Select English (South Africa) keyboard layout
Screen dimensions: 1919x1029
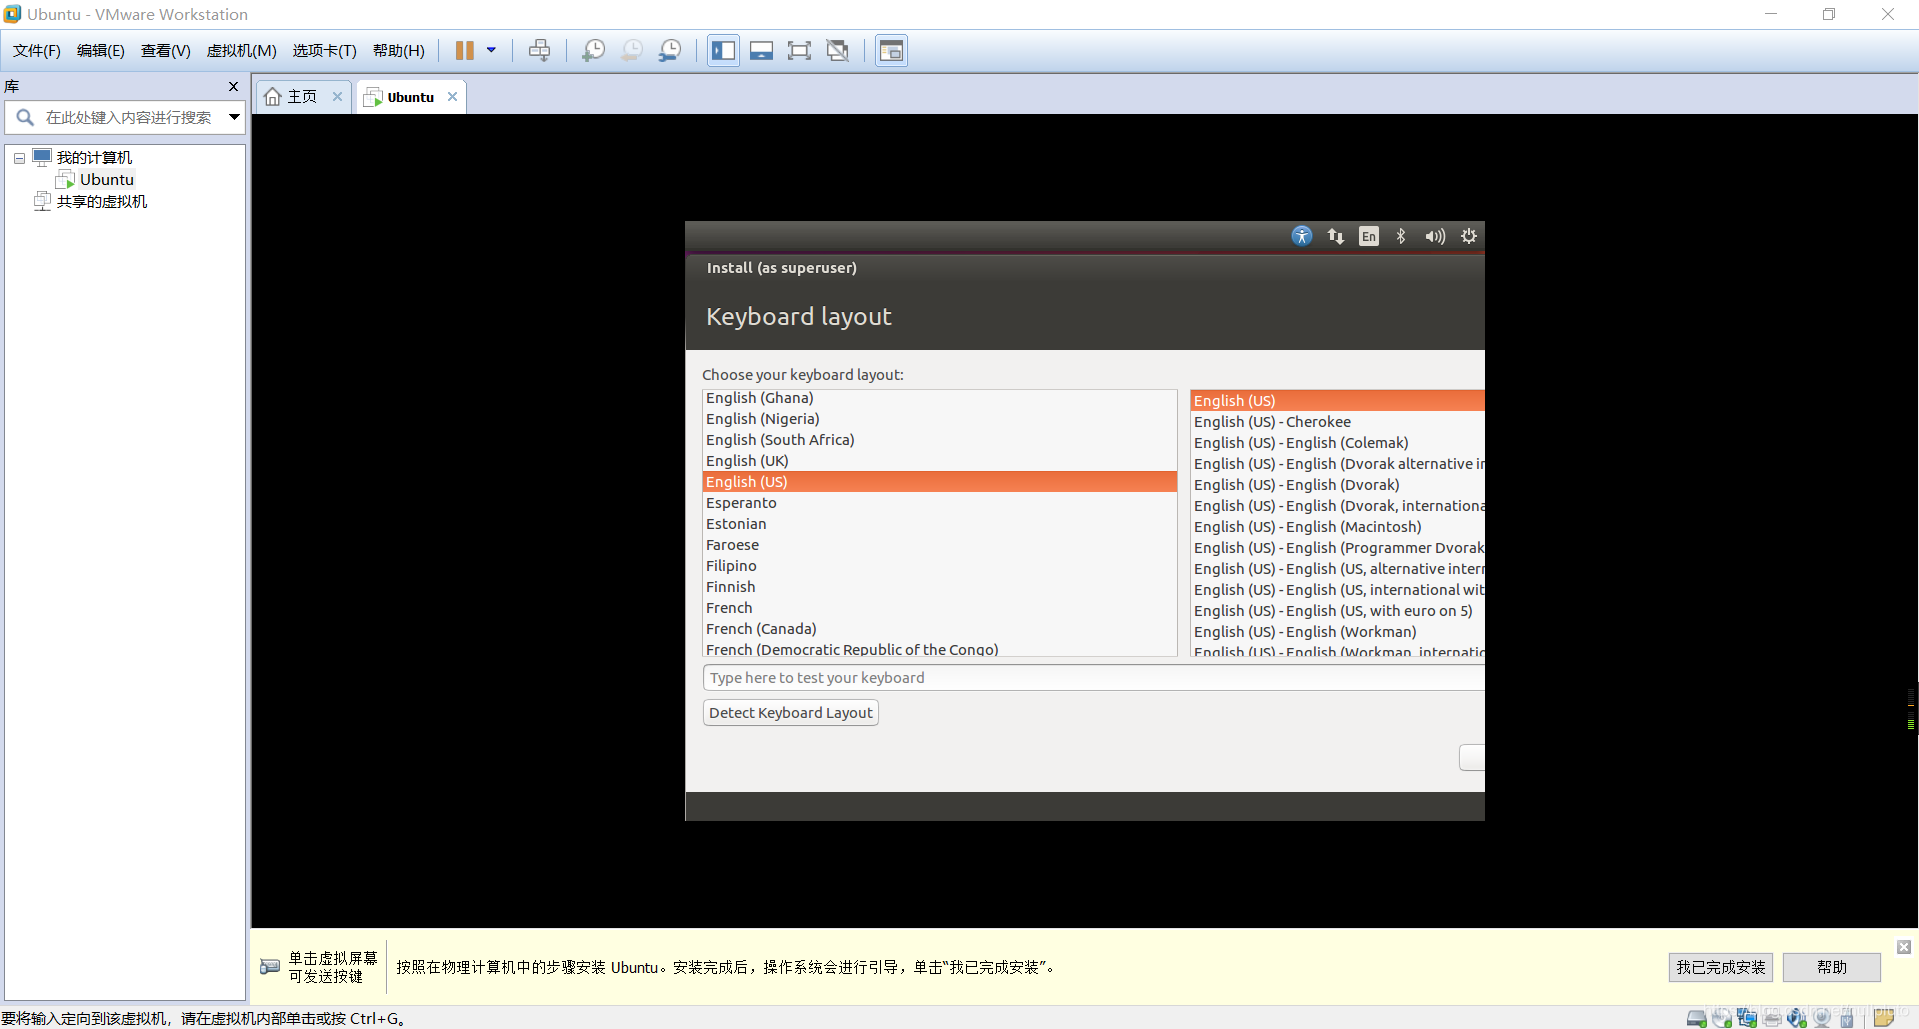point(940,440)
